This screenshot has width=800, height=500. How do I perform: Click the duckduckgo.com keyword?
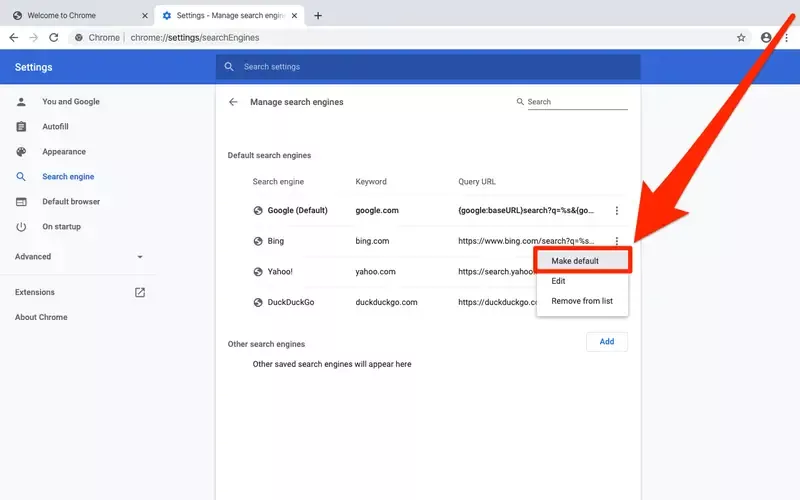tap(386, 302)
